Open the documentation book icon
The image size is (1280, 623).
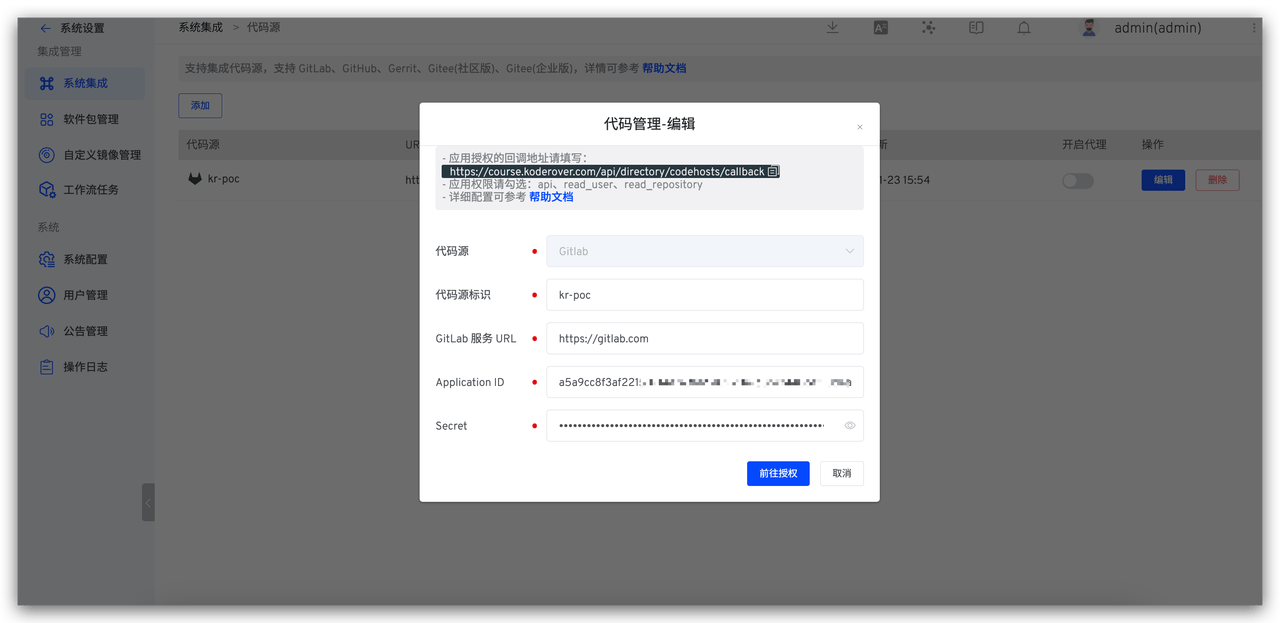[976, 27]
